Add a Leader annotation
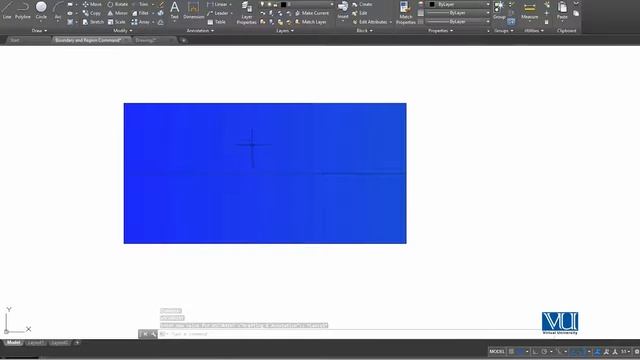This screenshot has width=640, height=360. coord(218,13)
